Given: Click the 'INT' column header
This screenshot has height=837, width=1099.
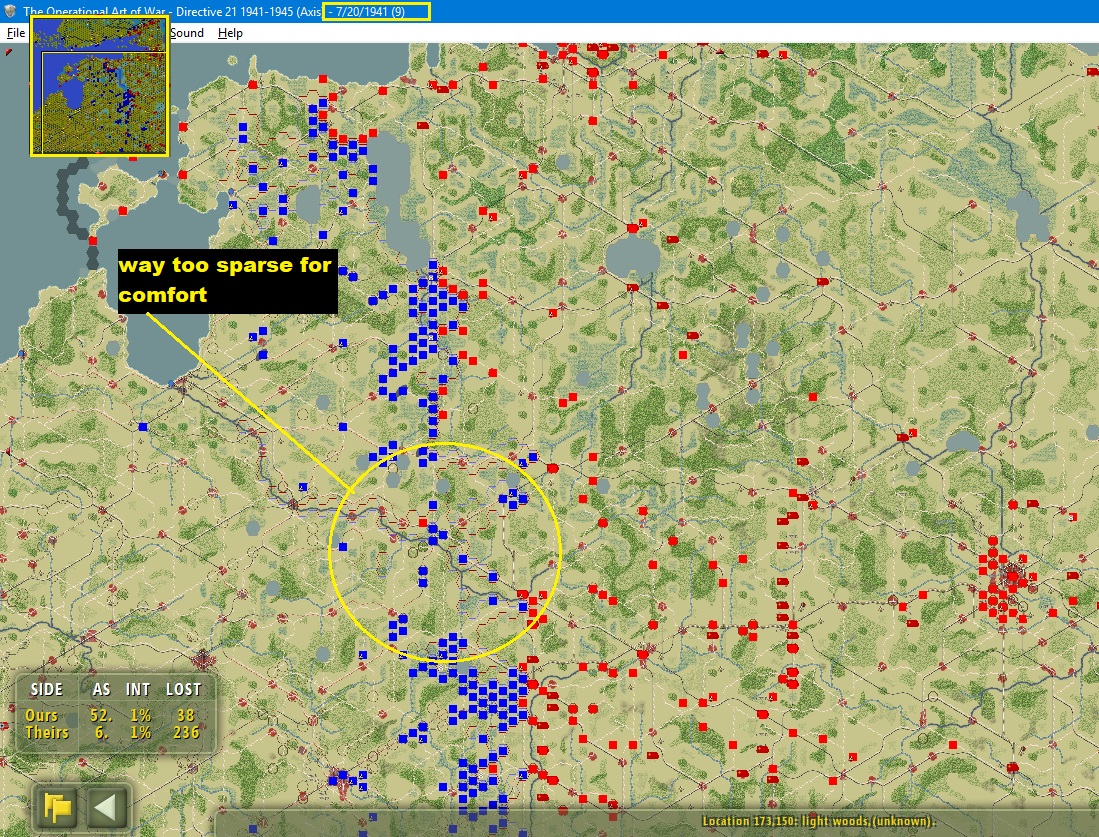Looking at the screenshot, I should coord(138,690).
